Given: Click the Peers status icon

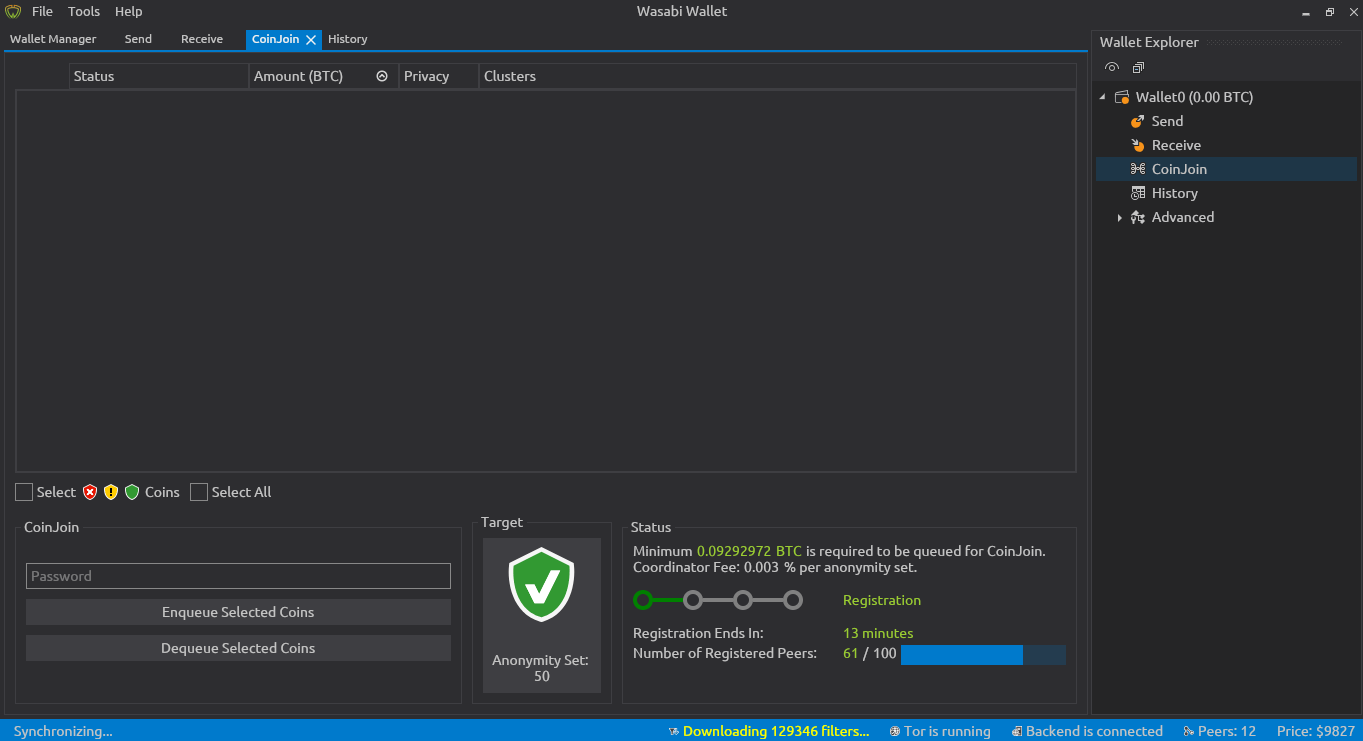Looking at the screenshot, I should coord(1189,731).
